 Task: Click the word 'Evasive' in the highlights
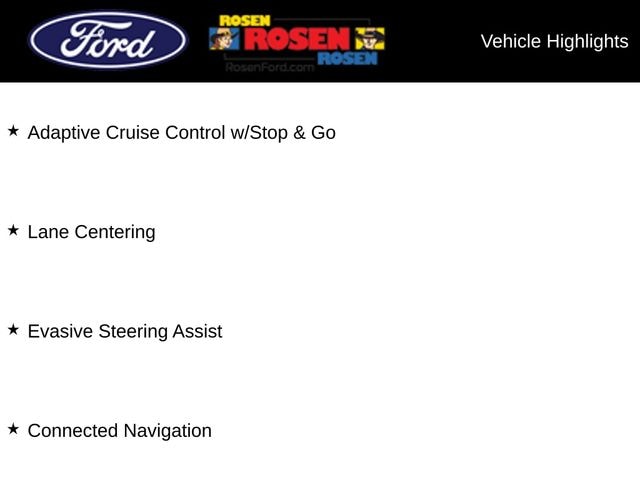click(60, 331)
